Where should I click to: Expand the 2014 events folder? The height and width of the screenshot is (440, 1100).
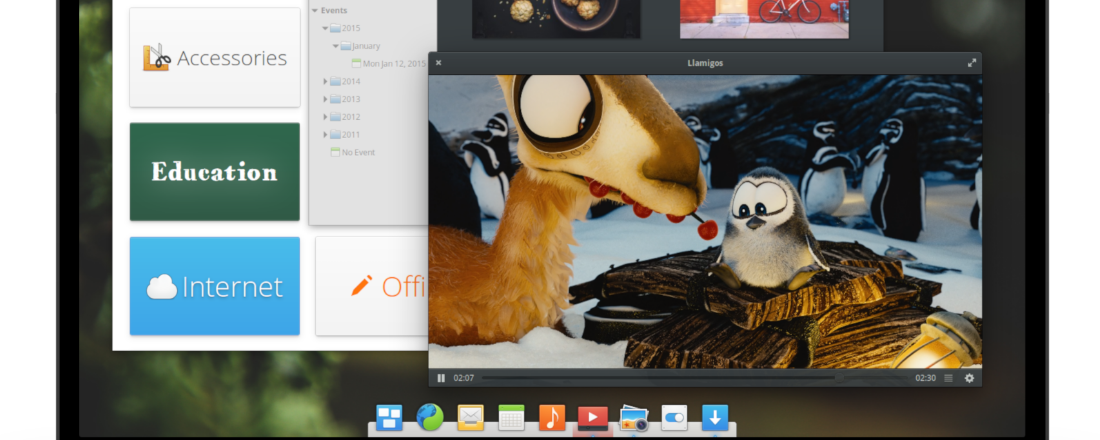pyautogui.click(x=326, y=81)
